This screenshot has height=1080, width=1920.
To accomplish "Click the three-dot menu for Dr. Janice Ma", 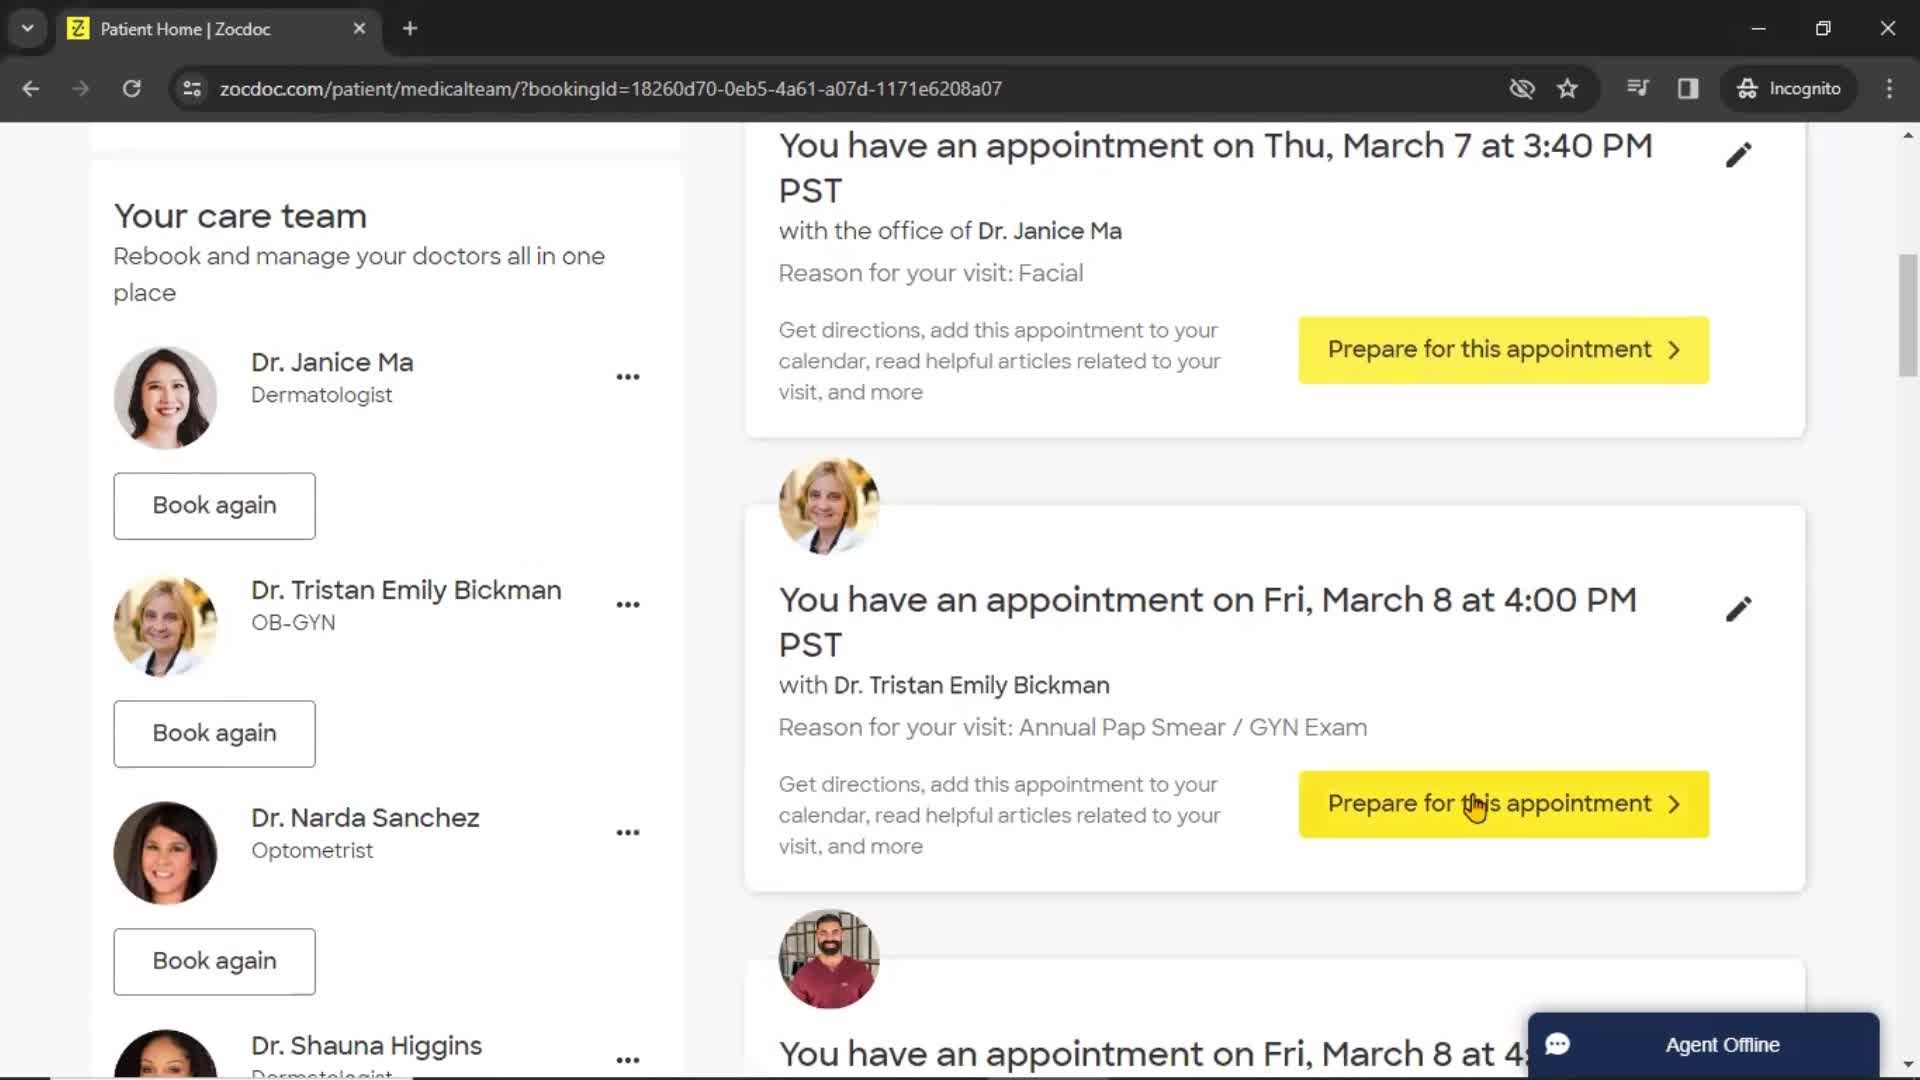I will 628,376.
